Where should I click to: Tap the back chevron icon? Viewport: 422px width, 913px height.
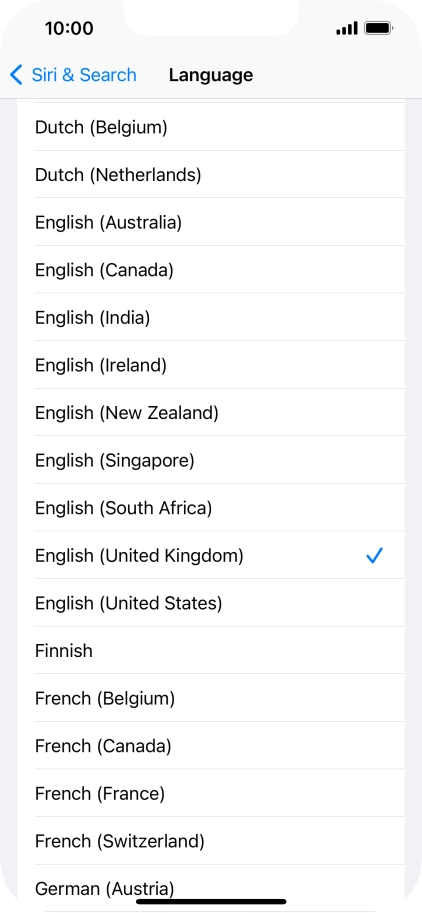coord(16,75)
